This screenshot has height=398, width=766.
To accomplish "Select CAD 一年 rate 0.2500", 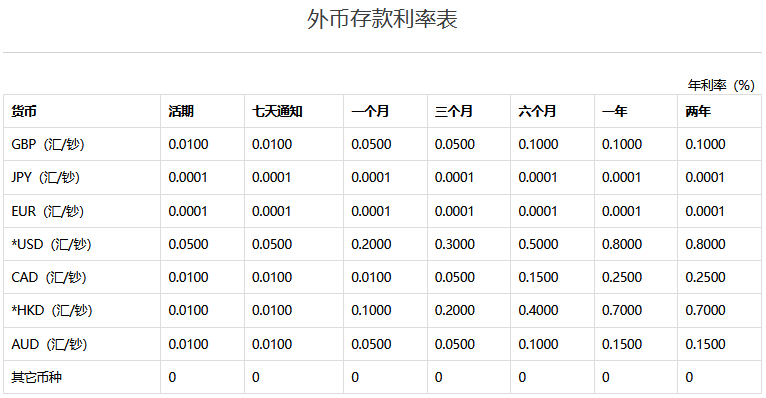I will pos(622,277).
